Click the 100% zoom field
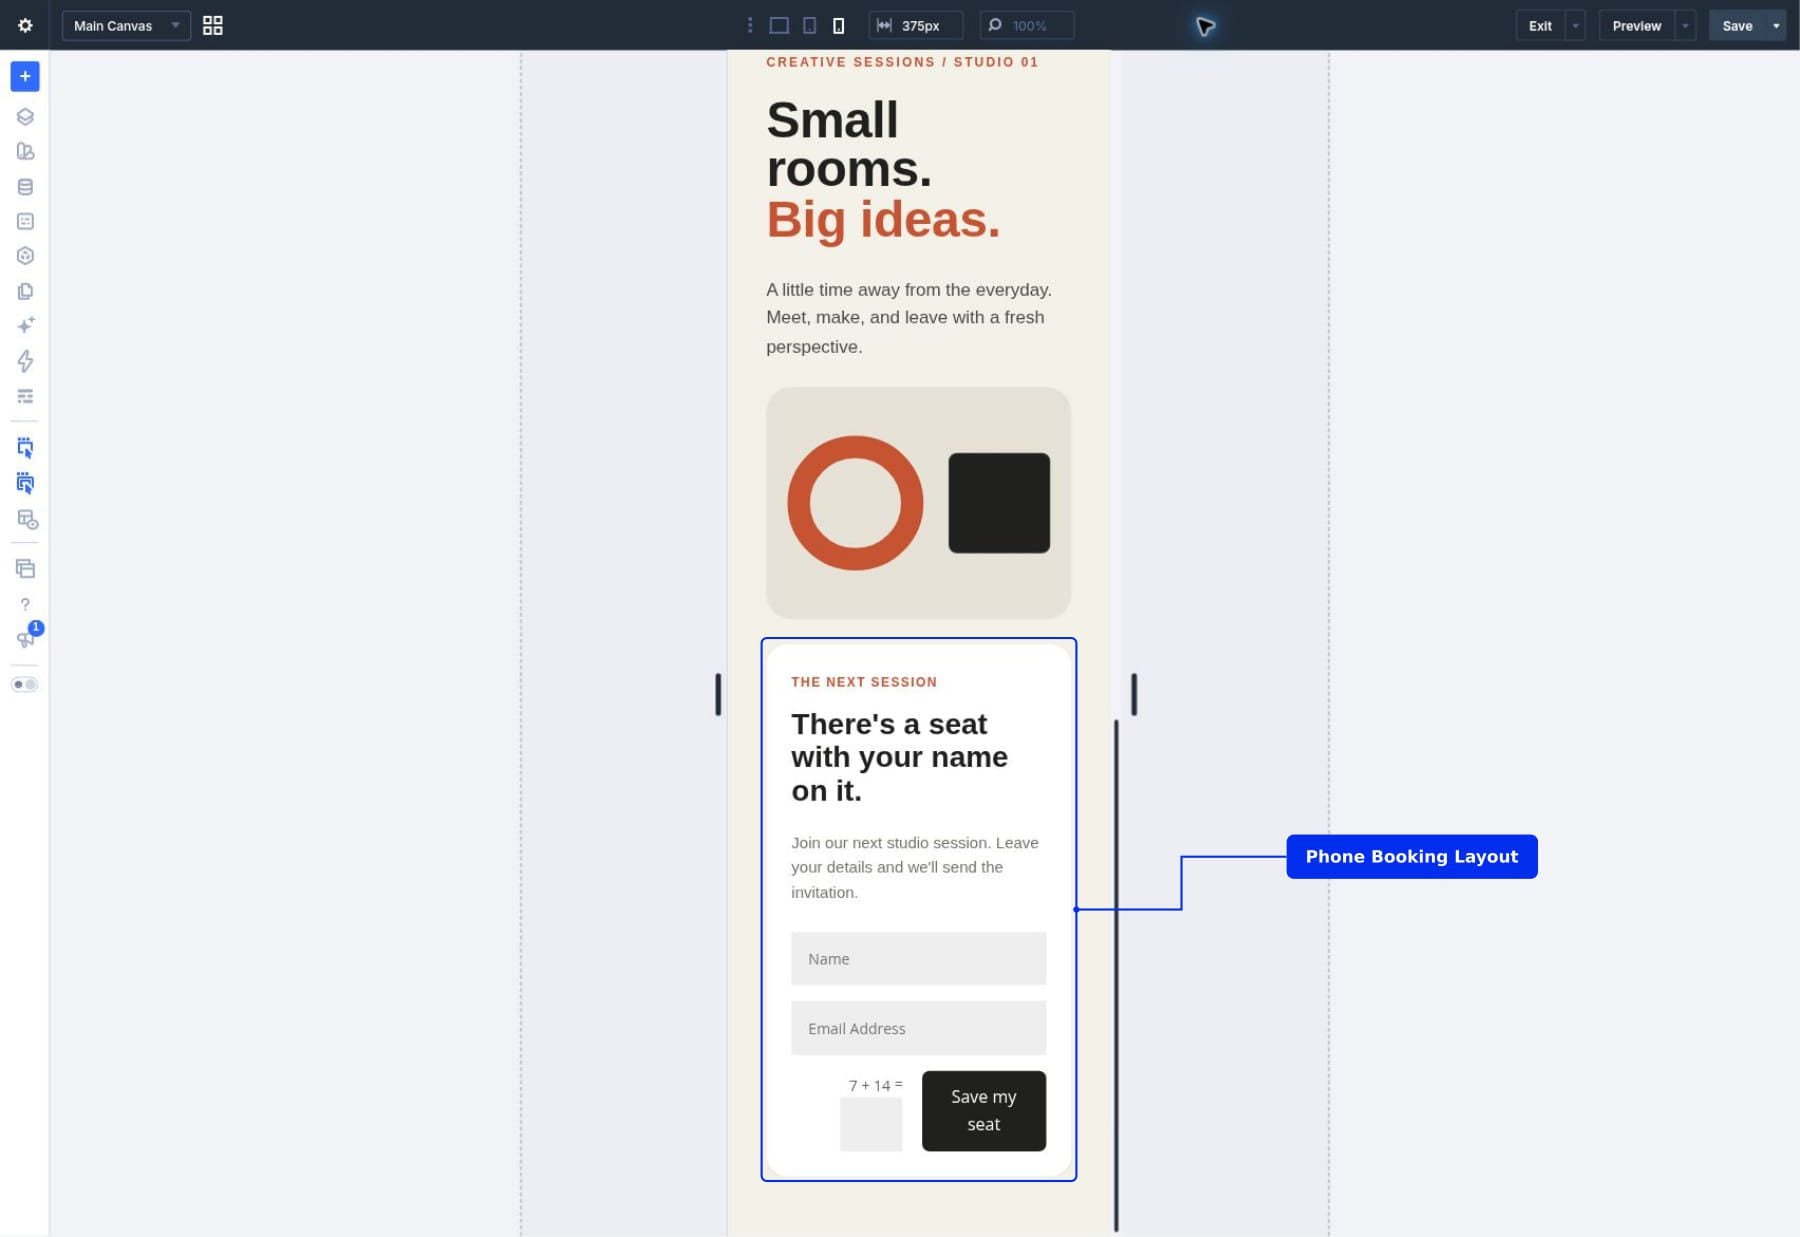Viewport: 1800px width, 1237px height. point(1027,25)
